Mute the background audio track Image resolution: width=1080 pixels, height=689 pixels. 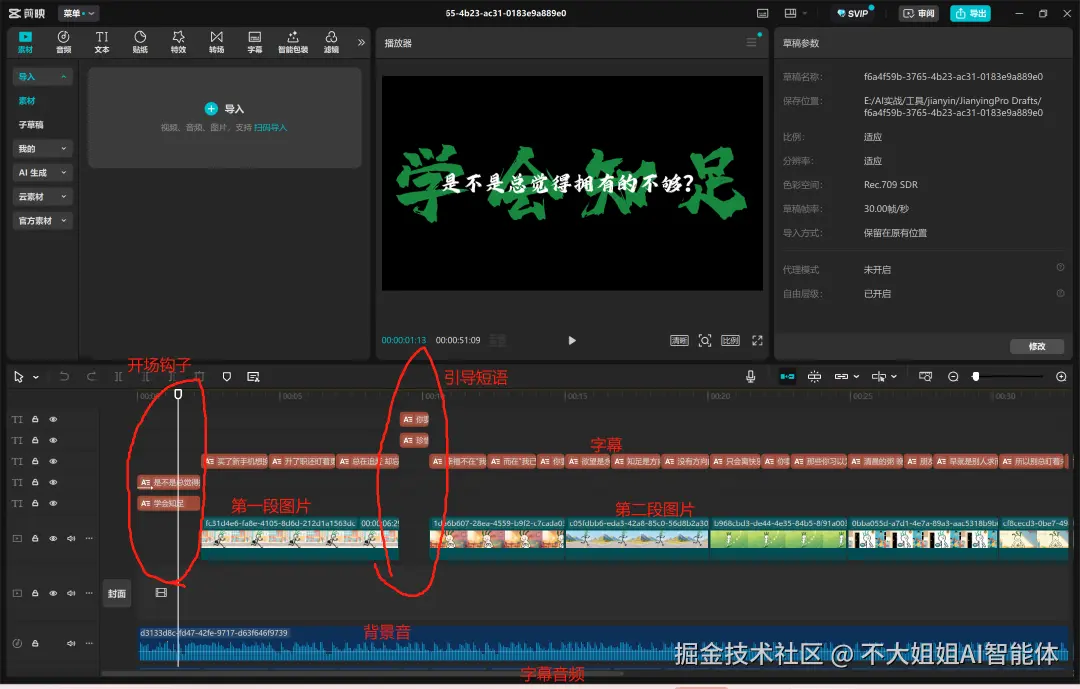pos(71,644)
